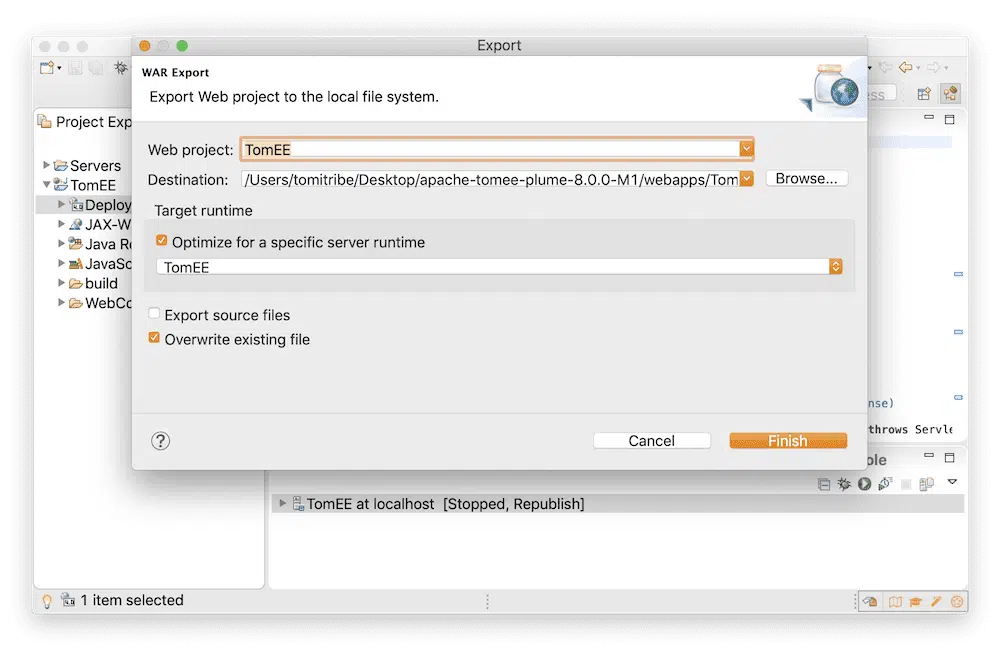Image resolution: width=1000 pixels, height=653 pixels.
Task: Click the back navigation arrow in toolbar
Action: click(906, 68)
